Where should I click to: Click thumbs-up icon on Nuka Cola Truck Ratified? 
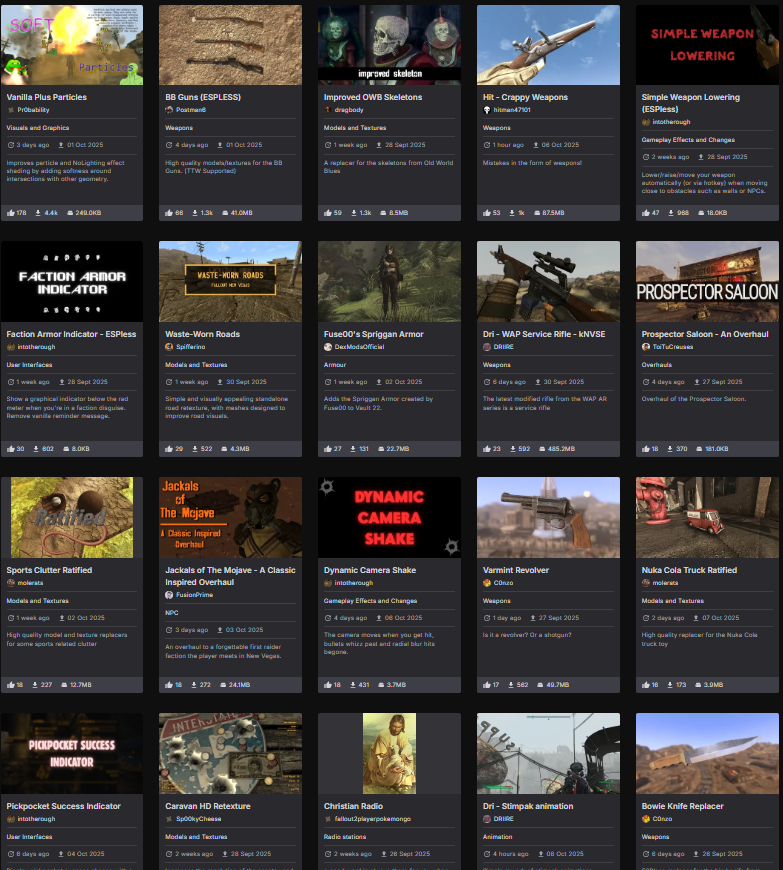pyautogui.click(x=645, y=685)
